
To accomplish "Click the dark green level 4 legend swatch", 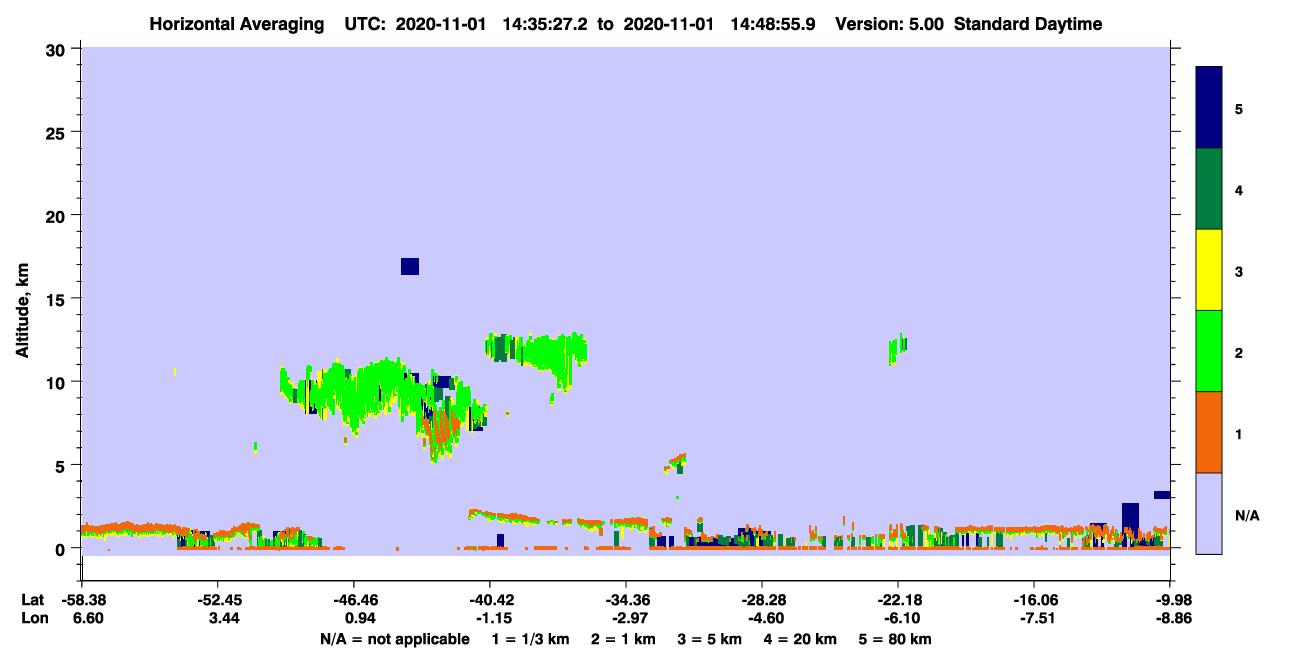I will [x=1209, y=189].
